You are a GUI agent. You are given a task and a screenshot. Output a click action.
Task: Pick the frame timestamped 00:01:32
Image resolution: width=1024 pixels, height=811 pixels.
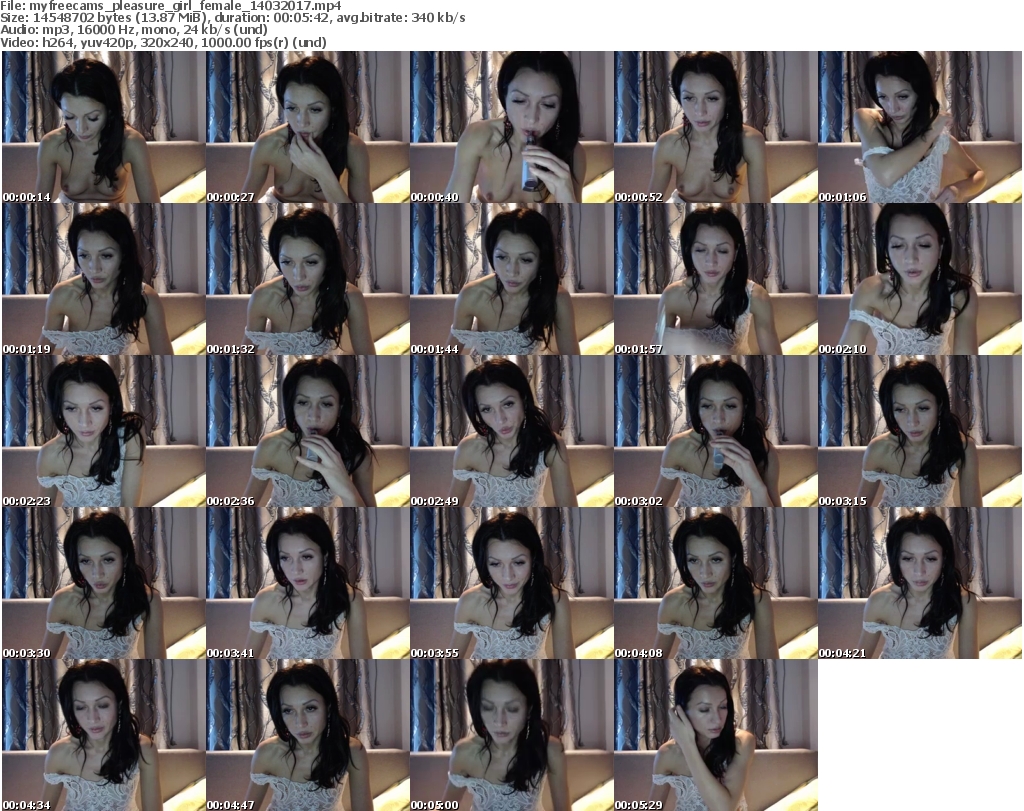308,279
